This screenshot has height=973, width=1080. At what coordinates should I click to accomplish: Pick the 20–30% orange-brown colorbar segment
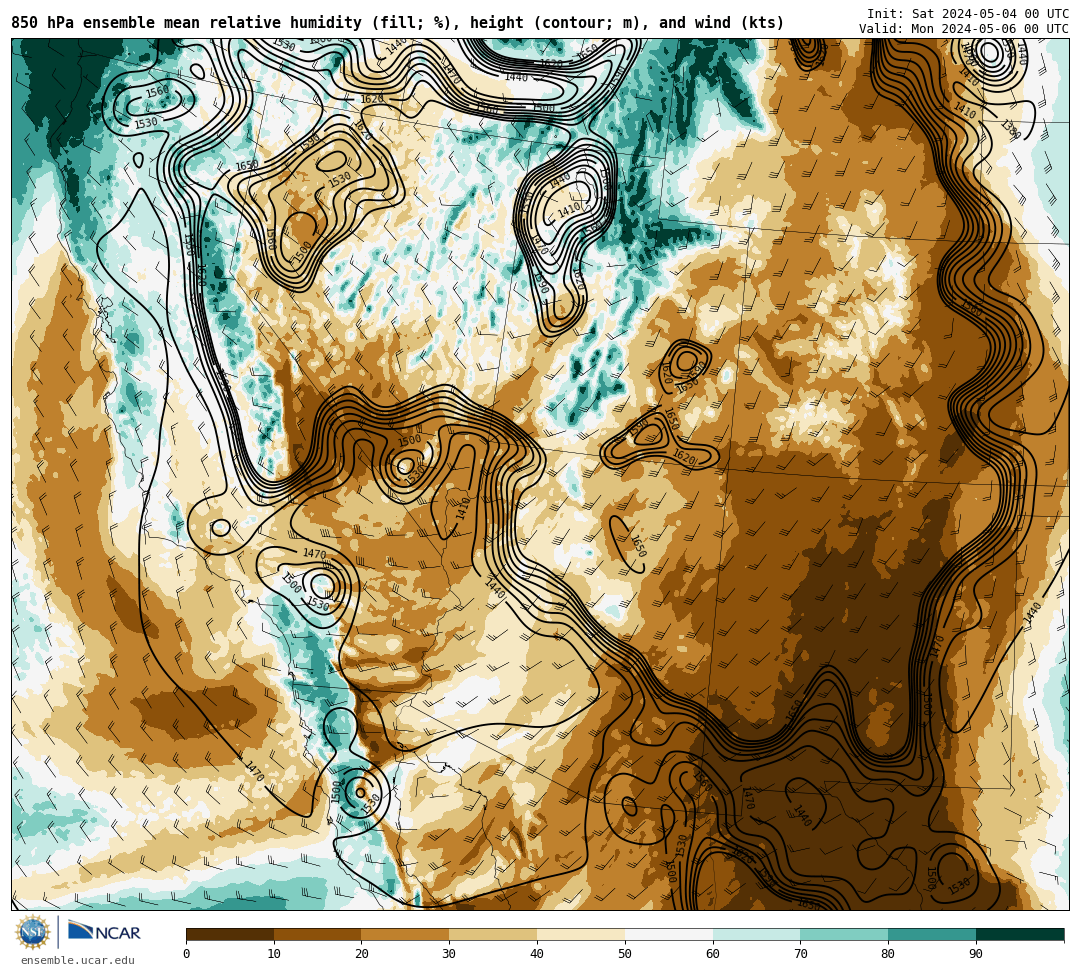pos(406,934)
